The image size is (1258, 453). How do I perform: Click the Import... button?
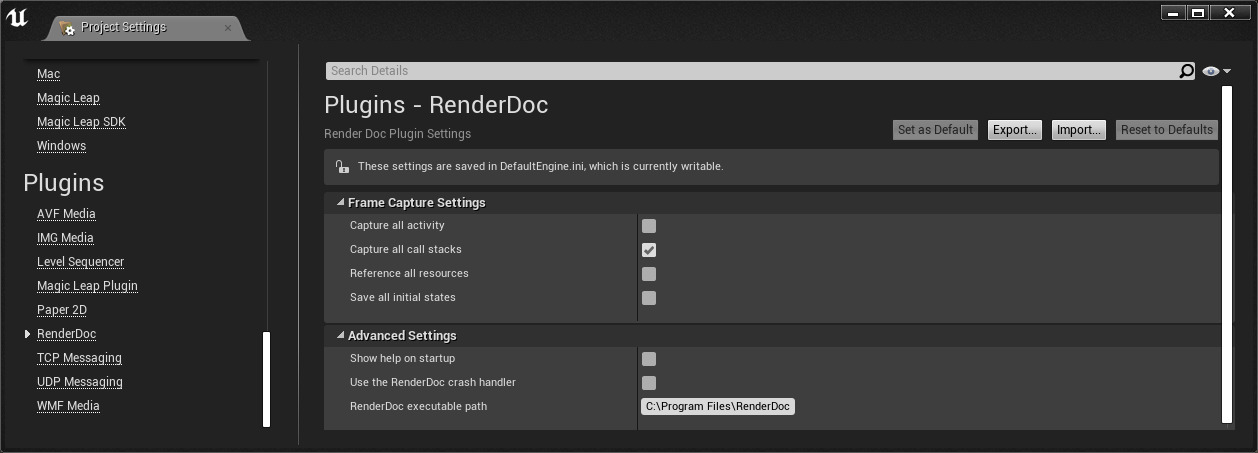1078,130
